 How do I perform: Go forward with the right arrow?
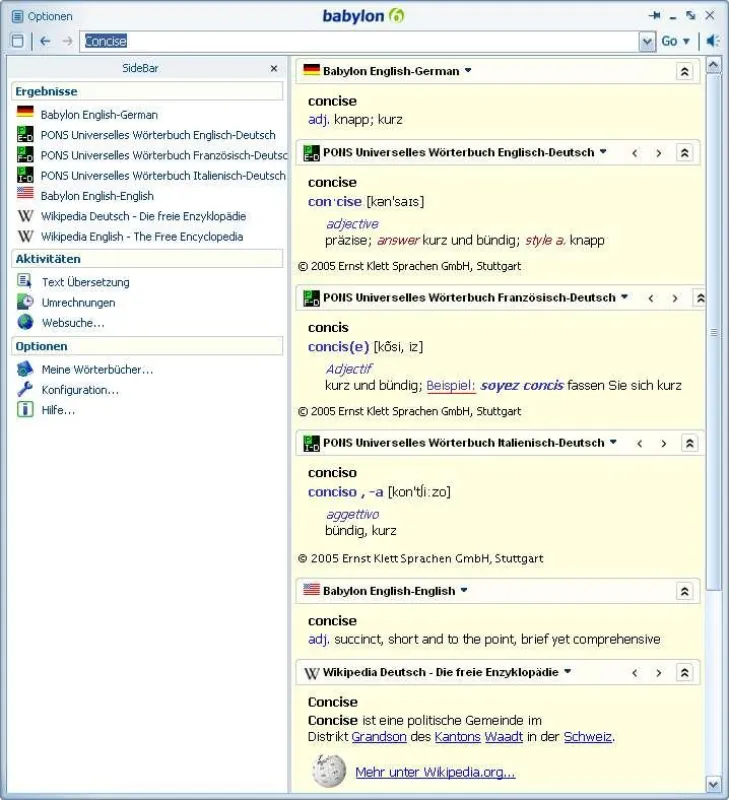[67, 41]
